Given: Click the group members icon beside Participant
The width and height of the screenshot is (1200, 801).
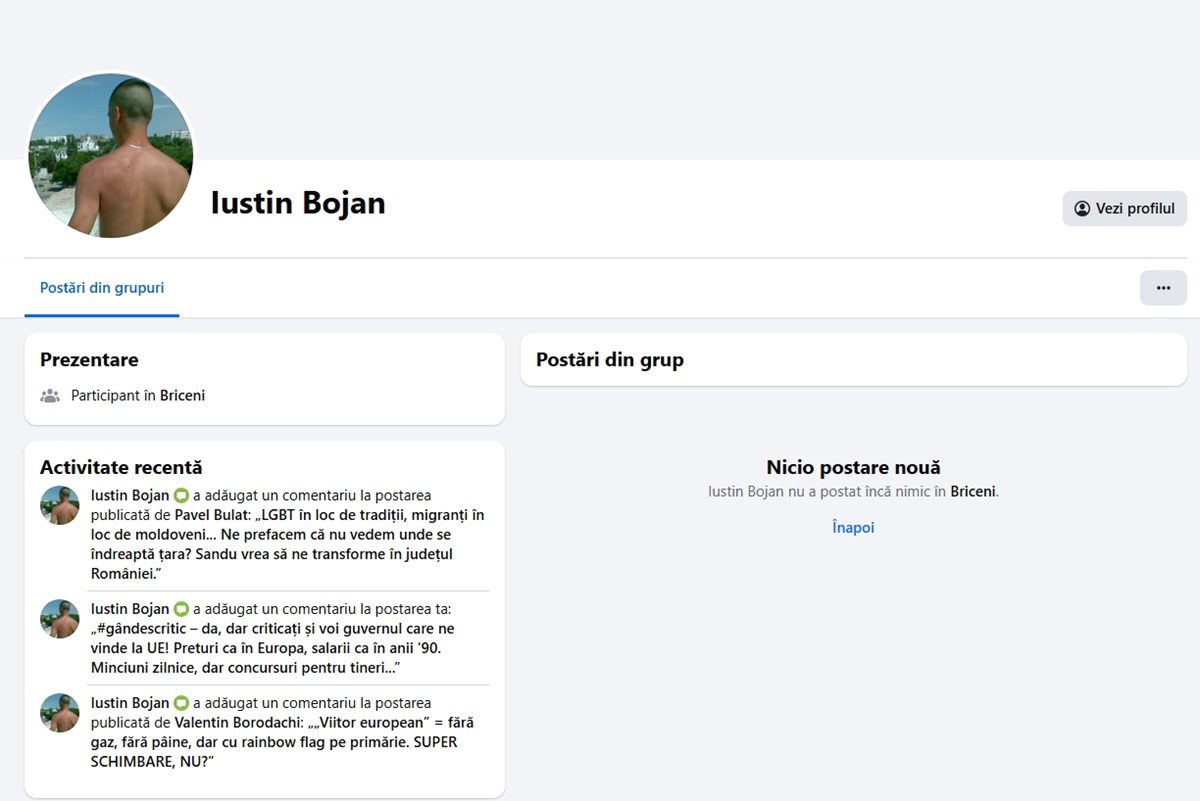Looking at the screenshot, I should click(x=50, y=396).
